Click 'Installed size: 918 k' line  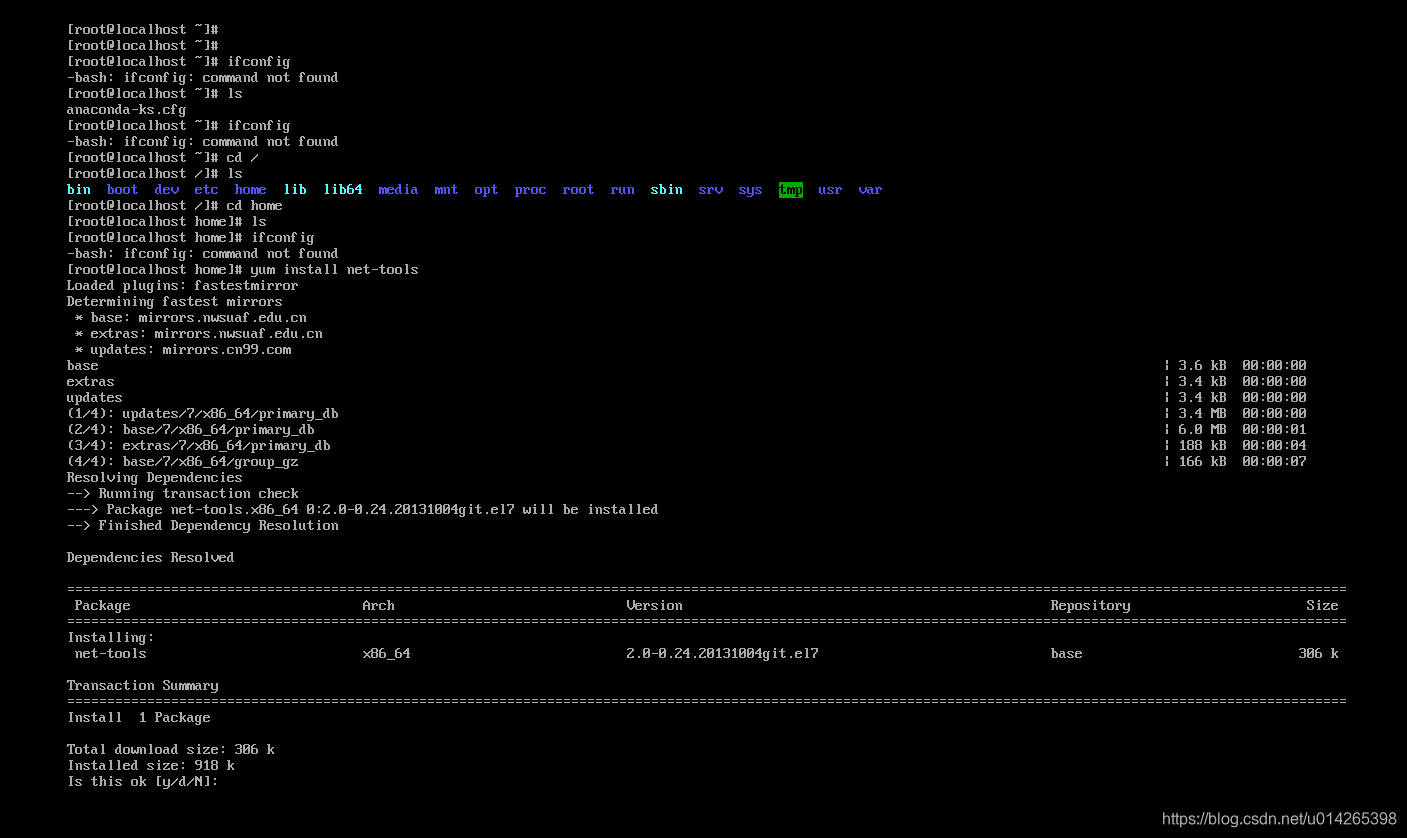(151, 766)
